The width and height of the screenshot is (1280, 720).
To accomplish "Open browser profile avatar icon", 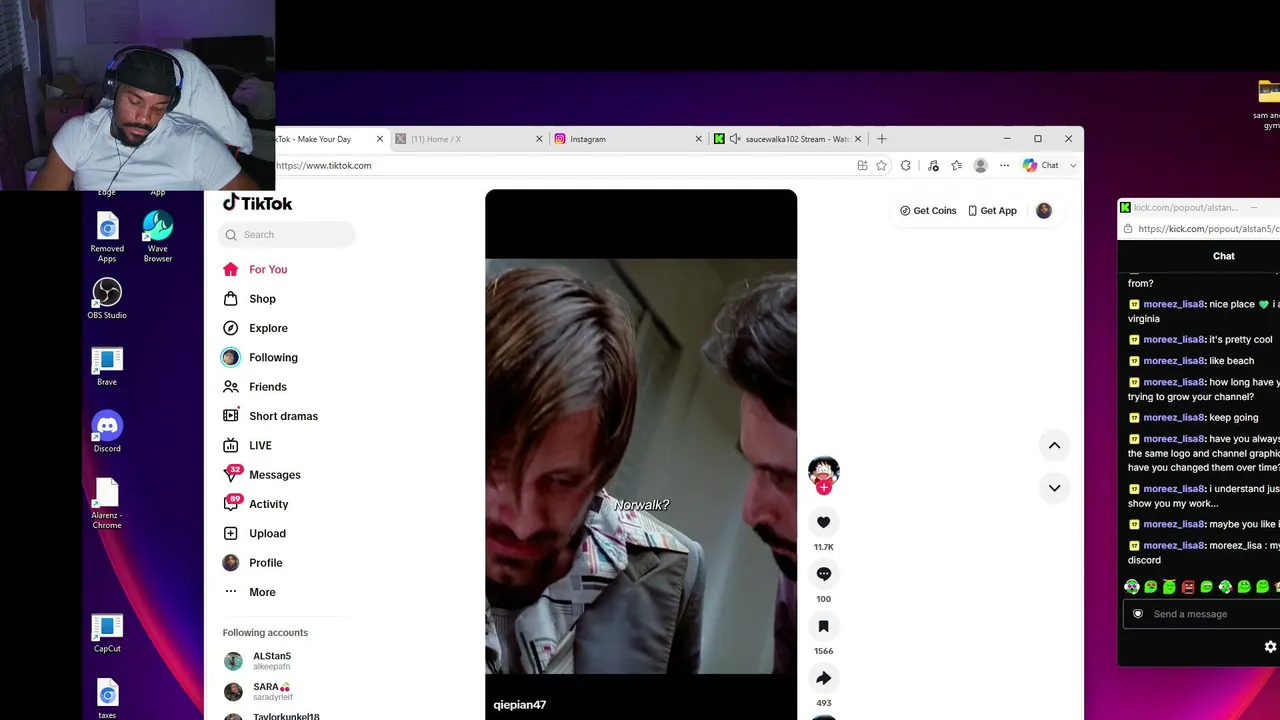I will [980, 166].
